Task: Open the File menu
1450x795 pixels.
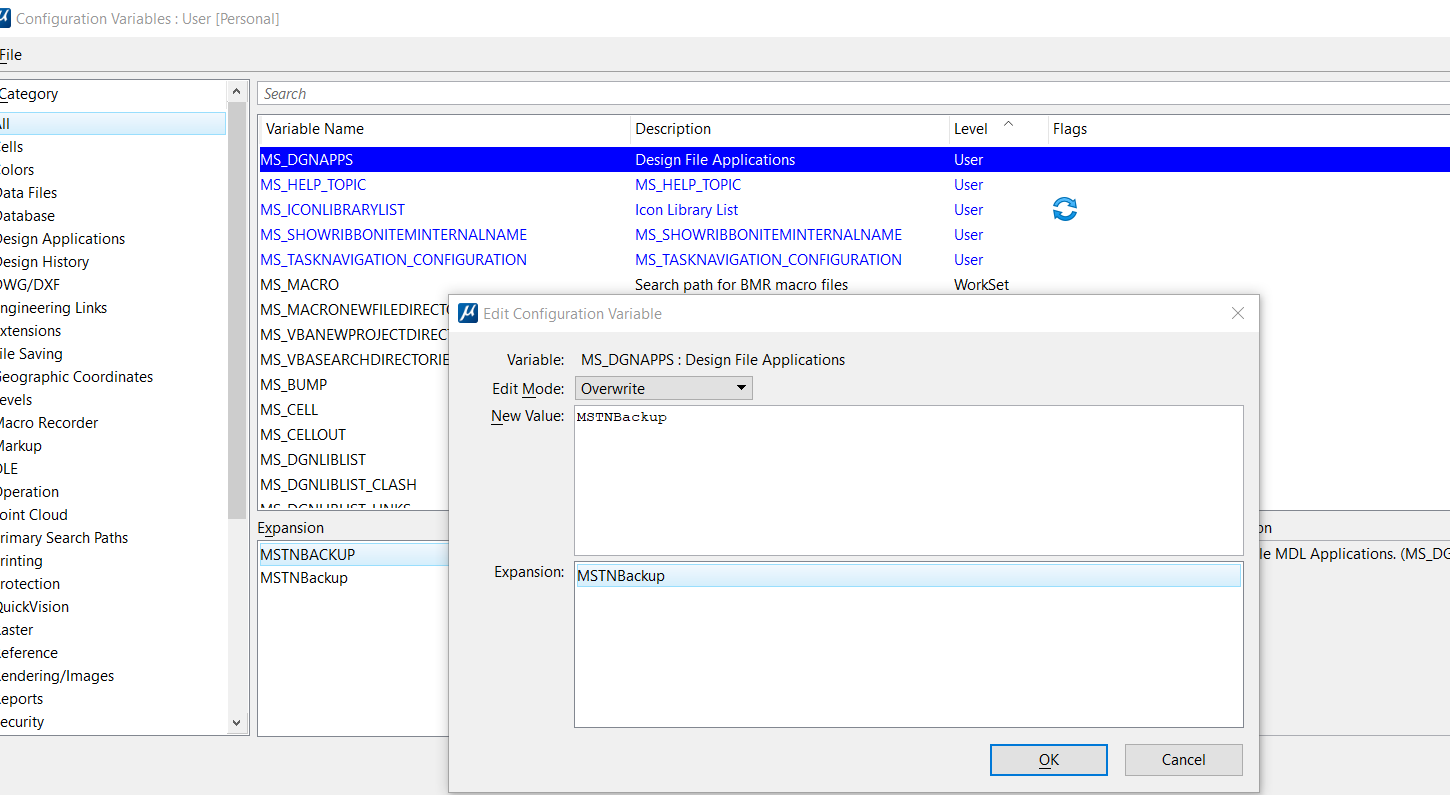Action: pyautogui.click(x=10, y=55)
